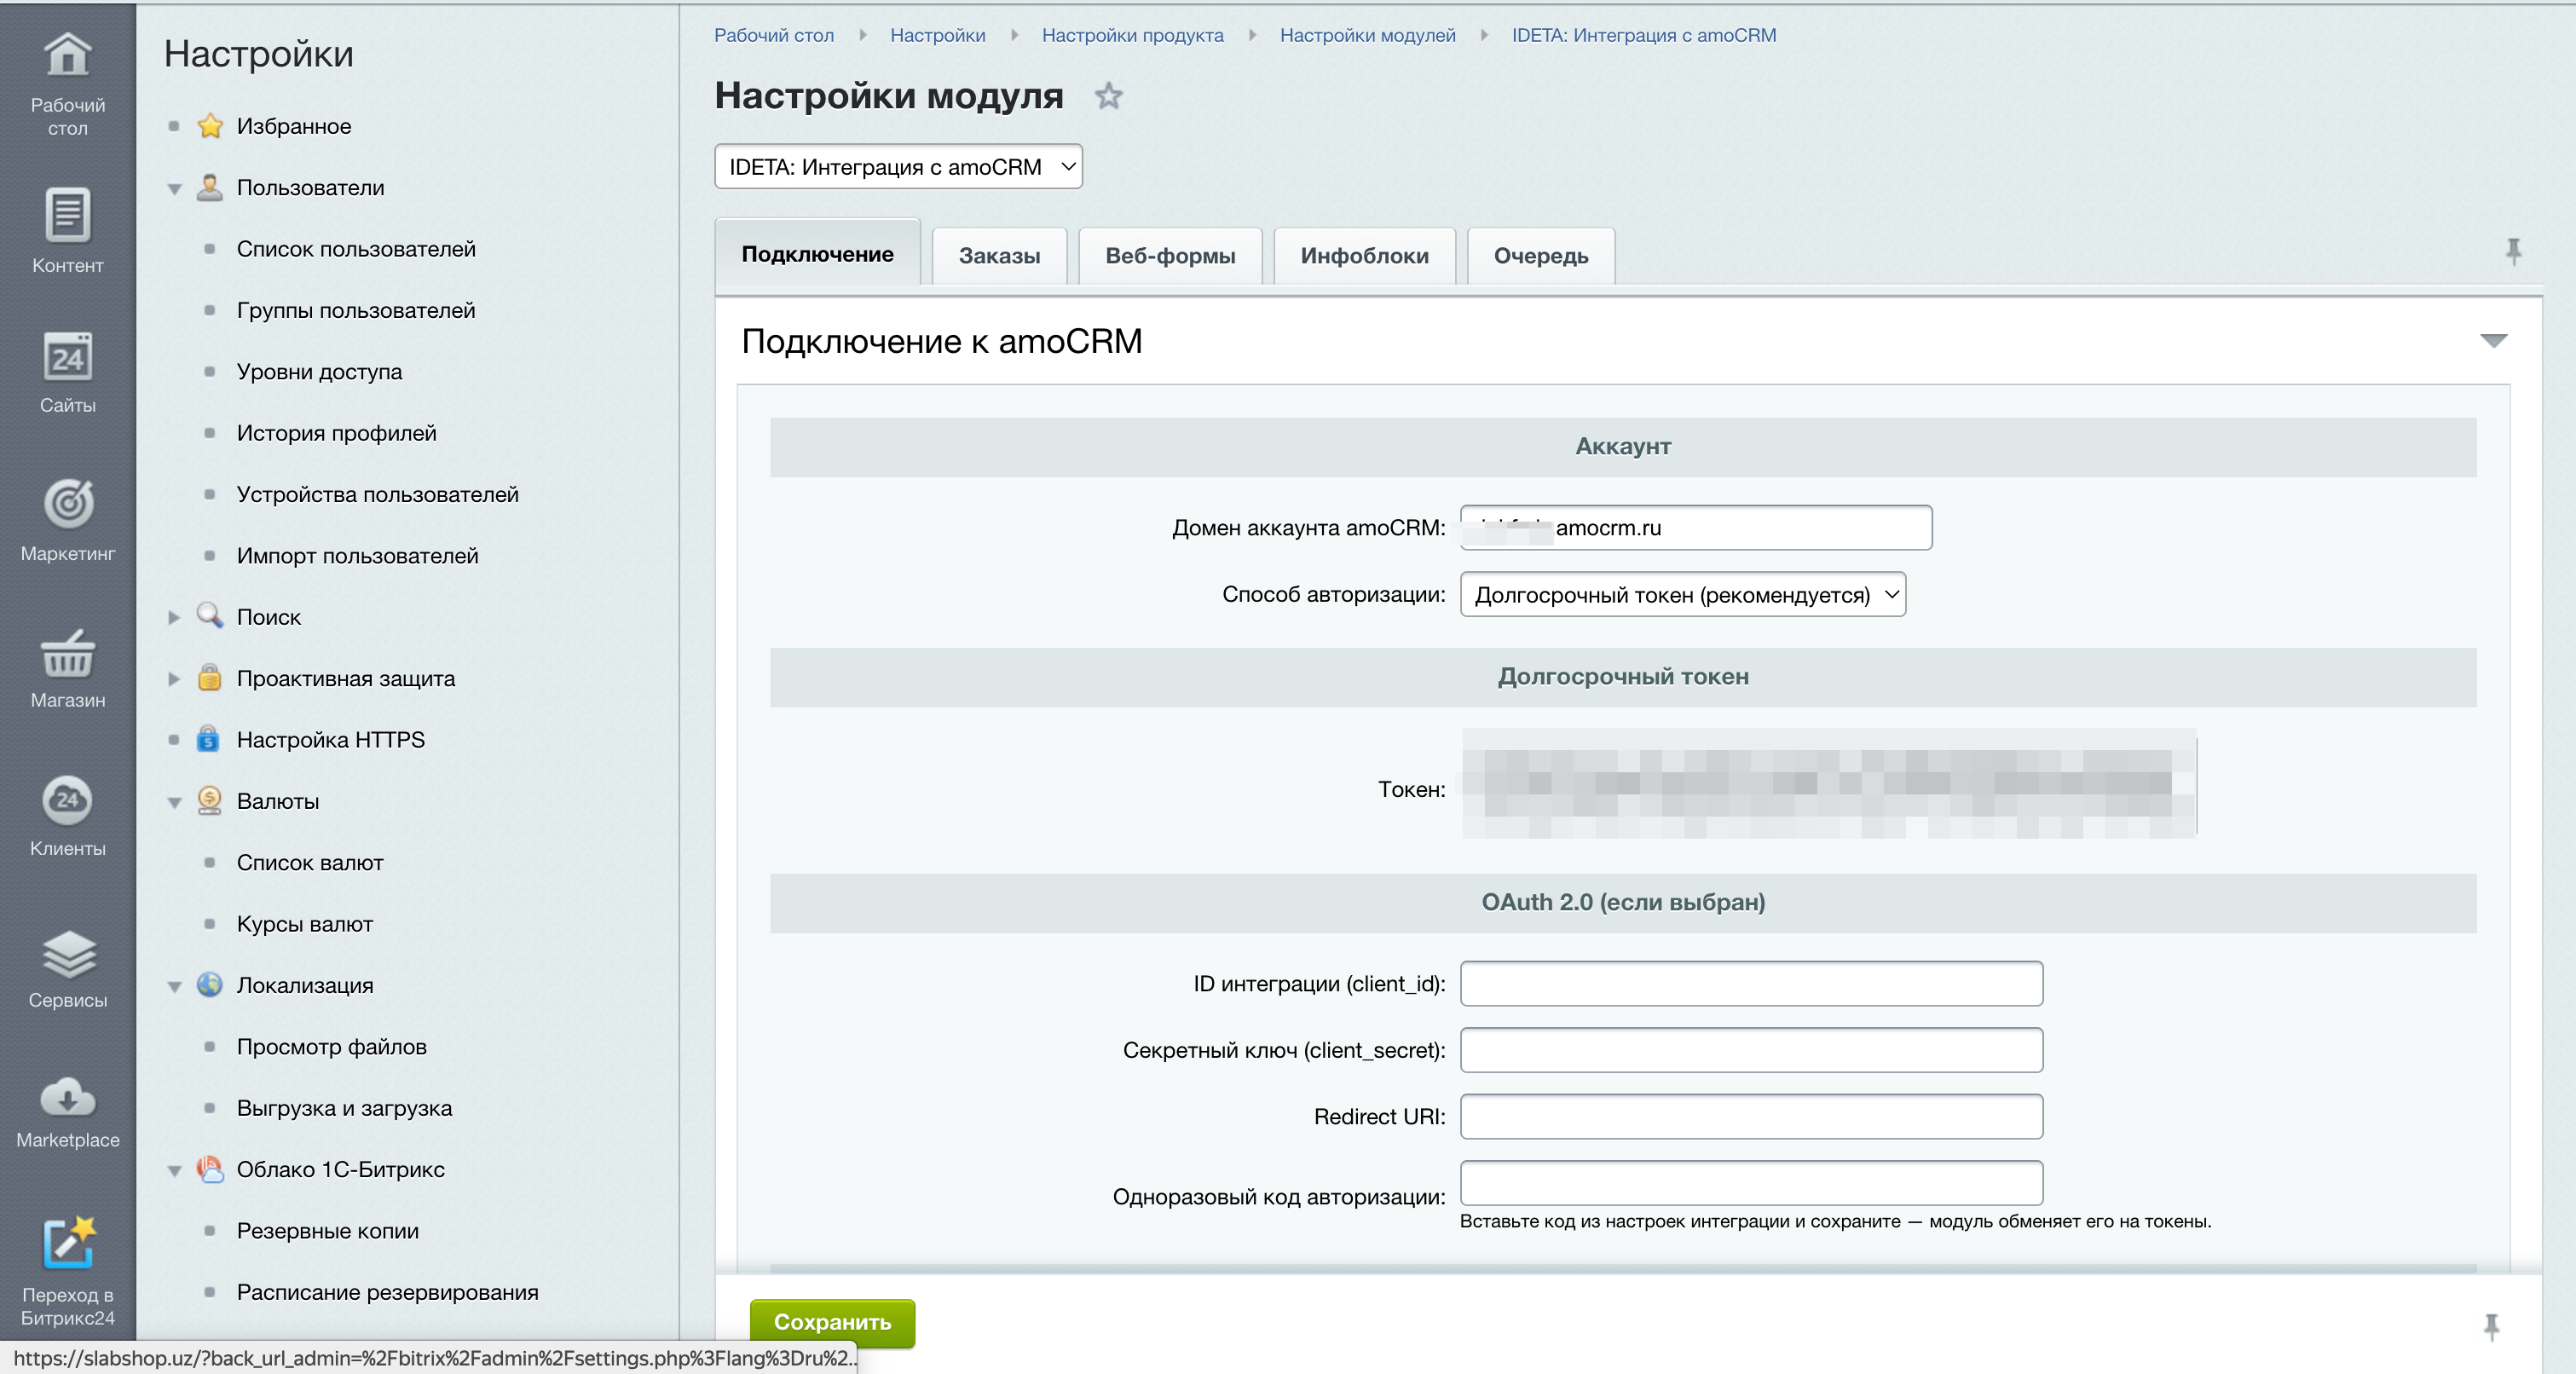2576x1374 pixels.
Task: Click the Поиск magnifier icon
Action: [210, 616]
